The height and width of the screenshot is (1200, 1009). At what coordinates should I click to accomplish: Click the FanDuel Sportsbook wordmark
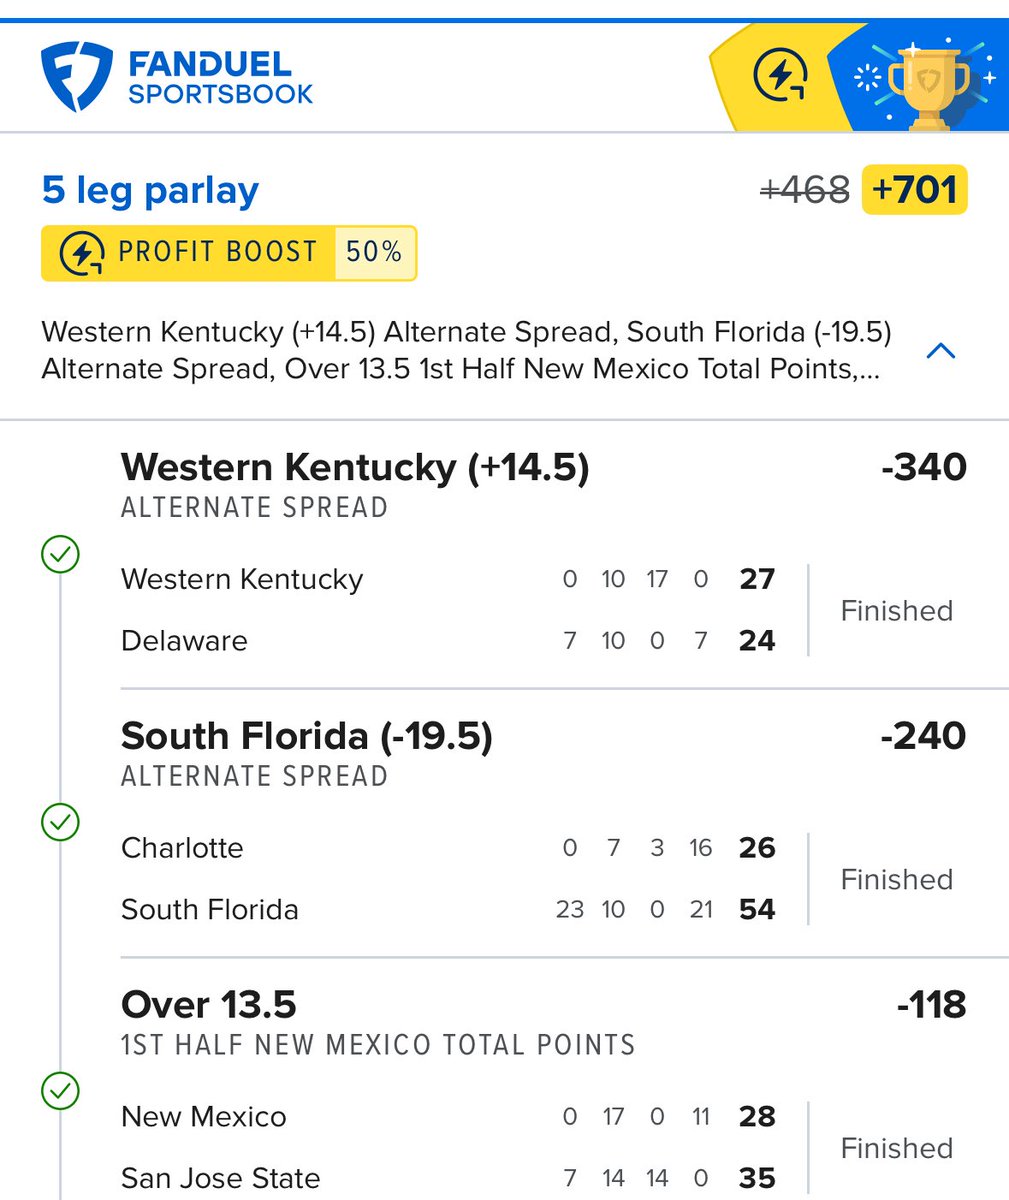(220, 78)
